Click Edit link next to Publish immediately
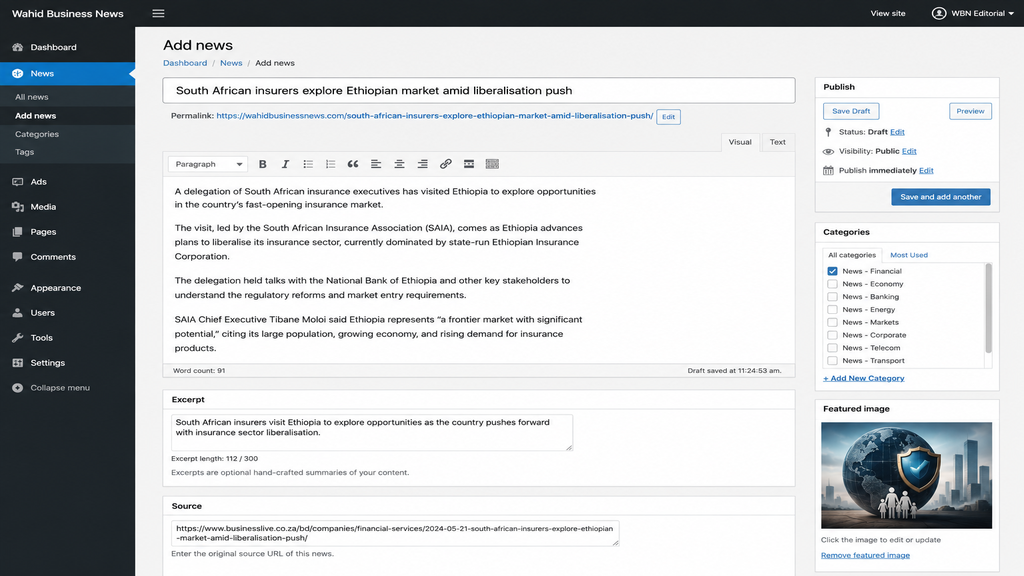The image size is (1024, 576). coord(925,170)
